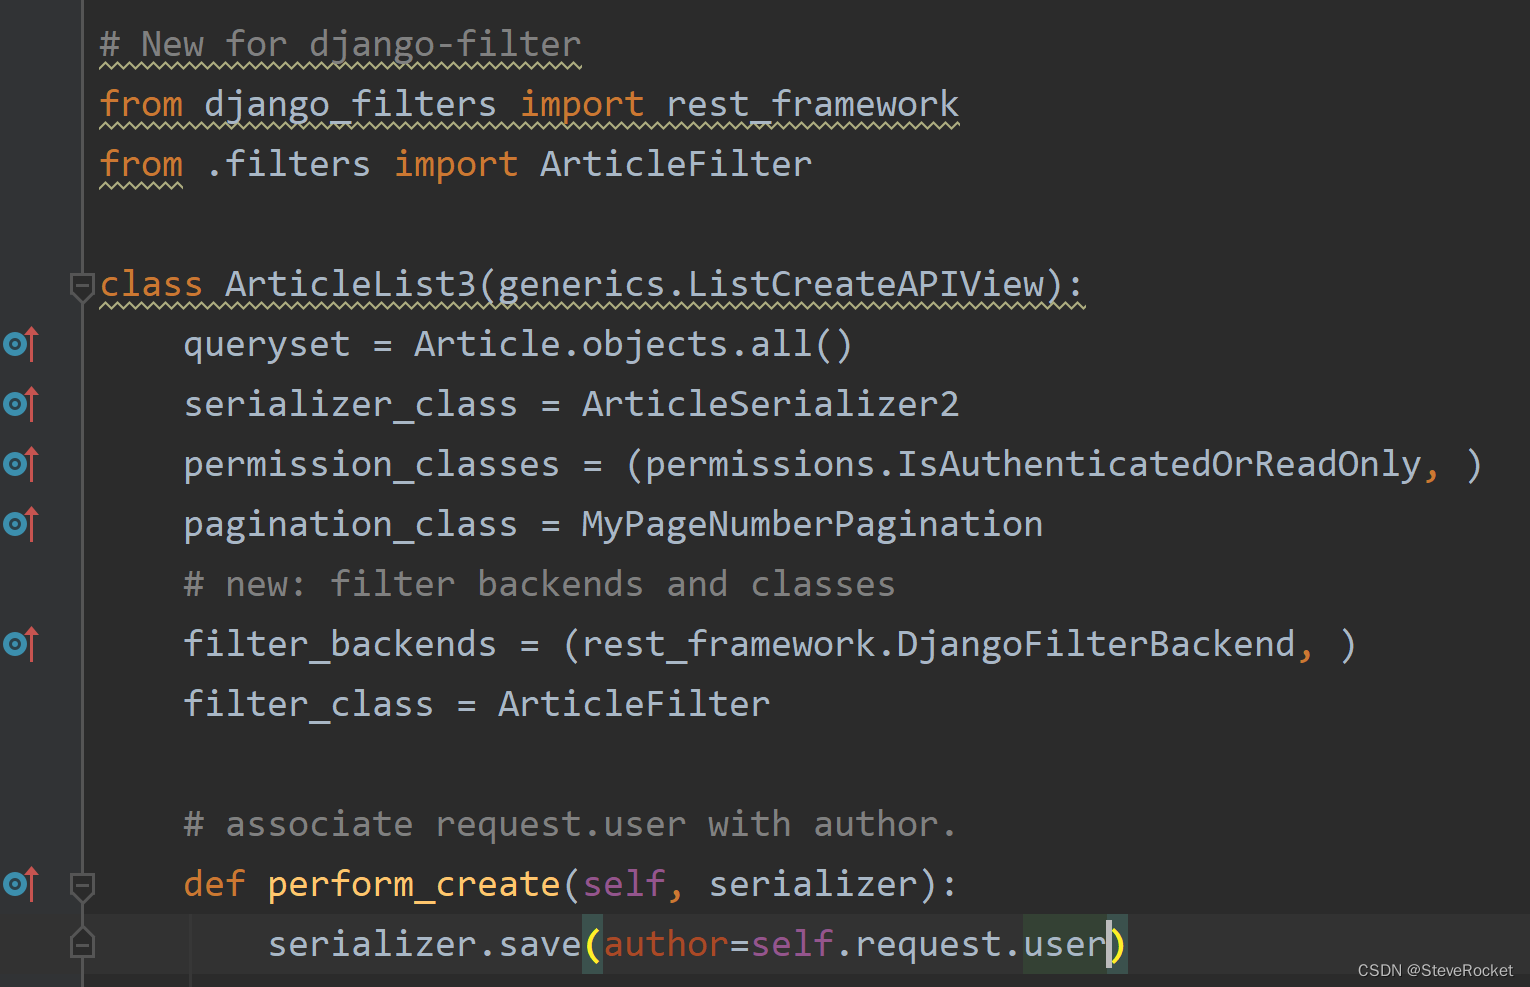
Task: Click the underlined comment New for django-filter
Action: coord(338,44)
